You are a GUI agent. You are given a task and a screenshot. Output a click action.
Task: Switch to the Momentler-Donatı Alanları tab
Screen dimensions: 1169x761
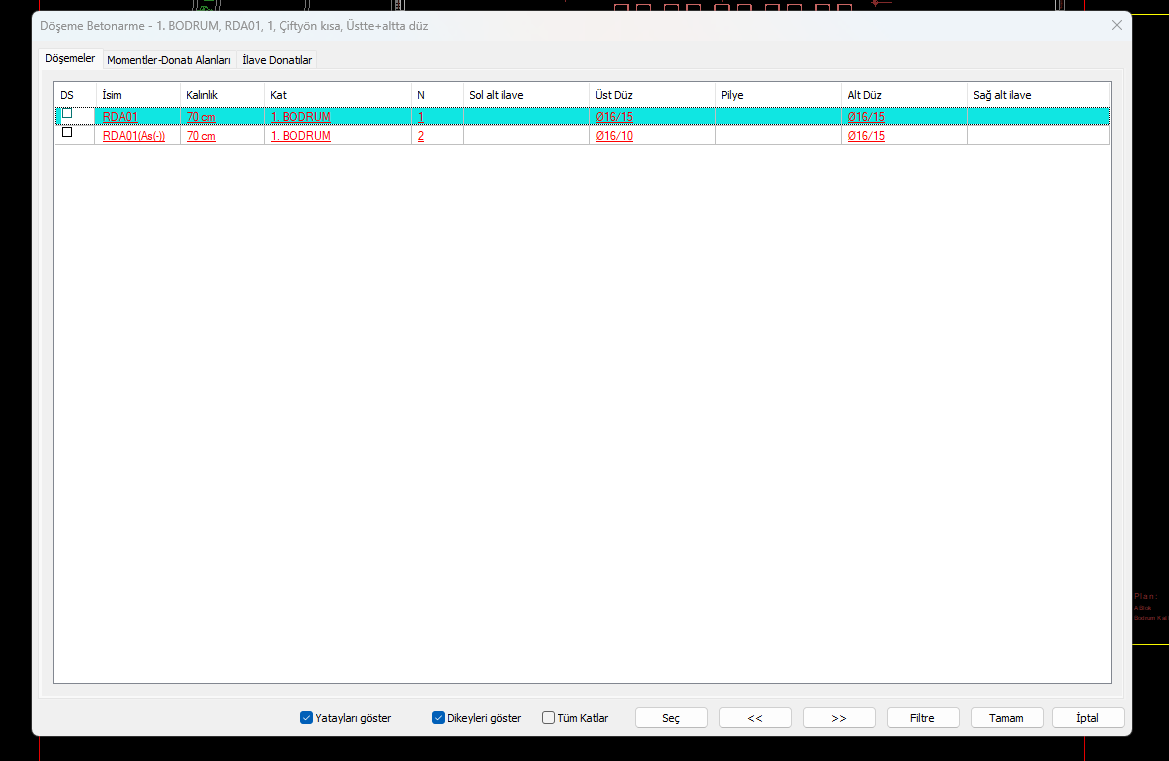[168, 60]
